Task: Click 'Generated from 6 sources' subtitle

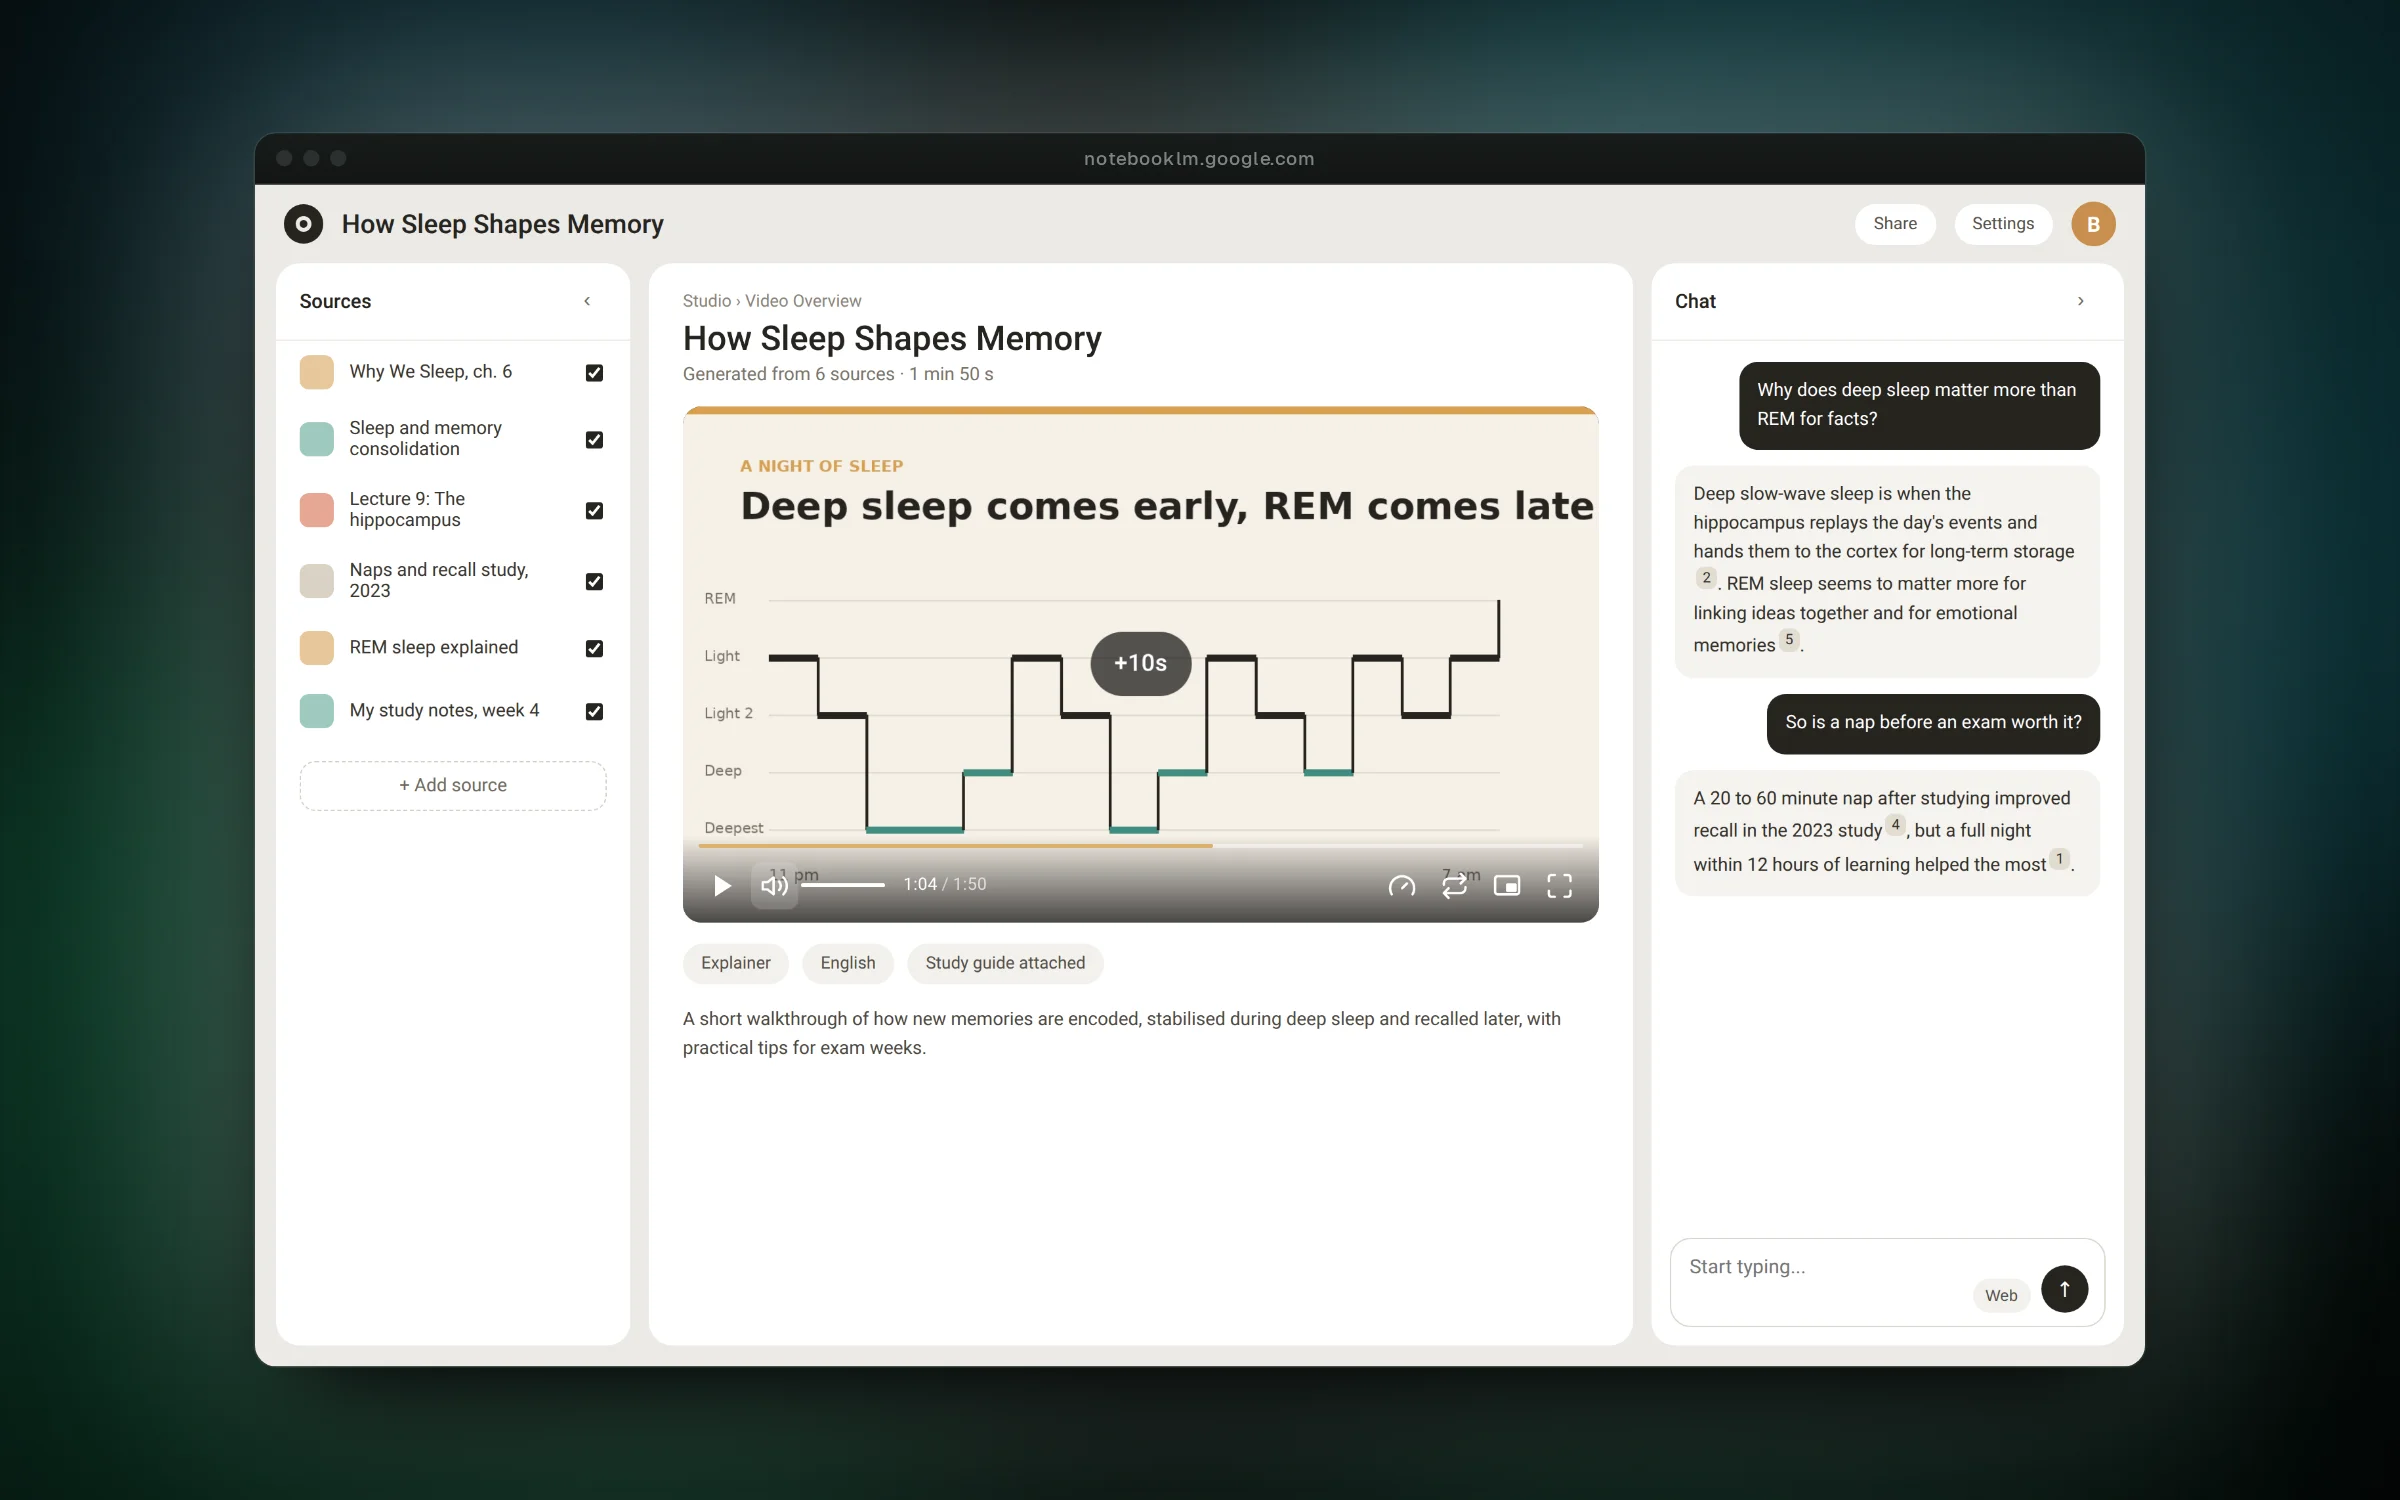Action: [838, 374]
